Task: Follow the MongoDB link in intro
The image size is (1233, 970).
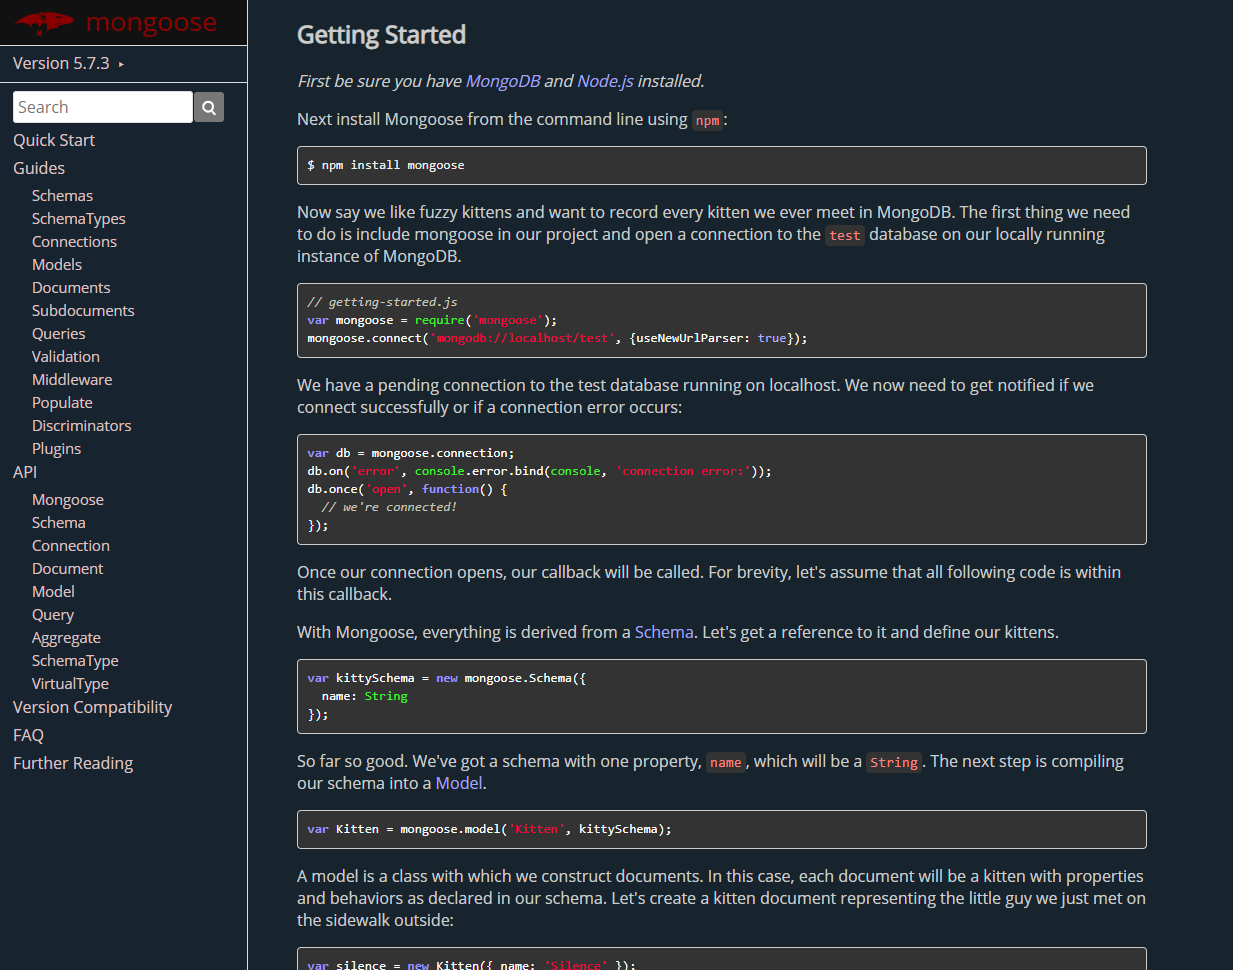Action: (503, 81)
